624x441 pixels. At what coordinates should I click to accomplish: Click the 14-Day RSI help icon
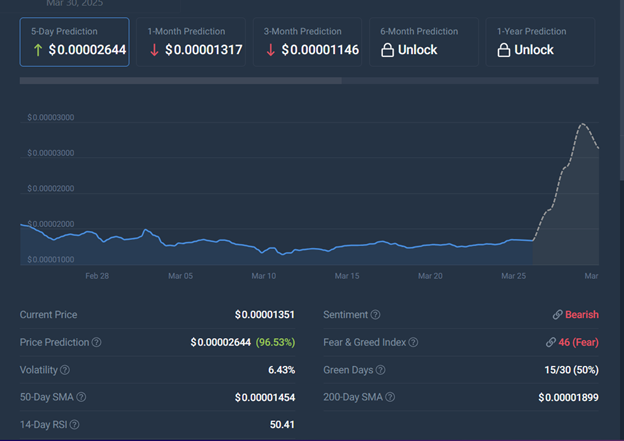pyautogui.click(x=77, y=425)
